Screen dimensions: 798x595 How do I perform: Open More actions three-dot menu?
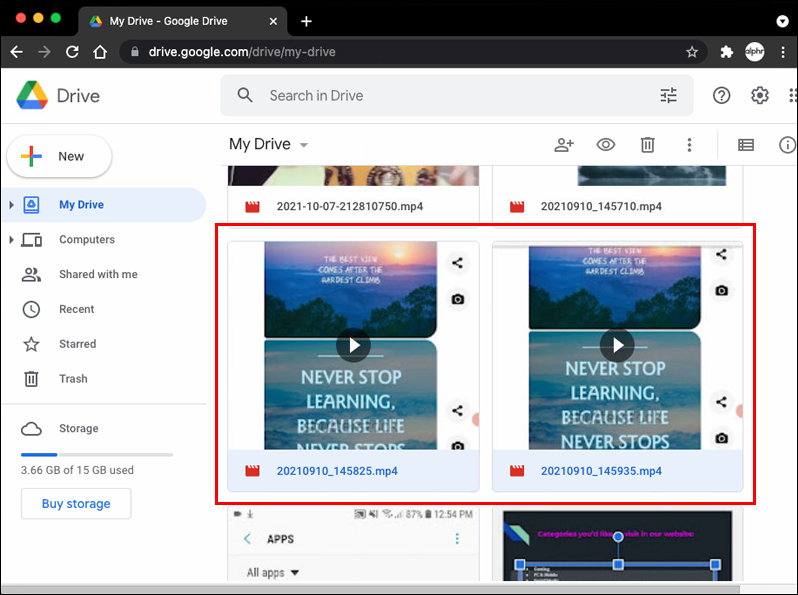[x=689, y=145]
